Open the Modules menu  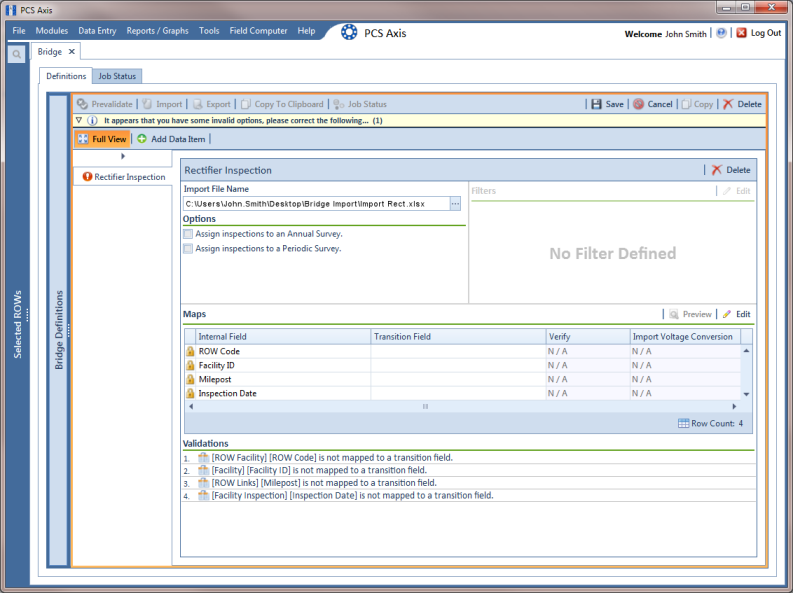pos(52,31)
